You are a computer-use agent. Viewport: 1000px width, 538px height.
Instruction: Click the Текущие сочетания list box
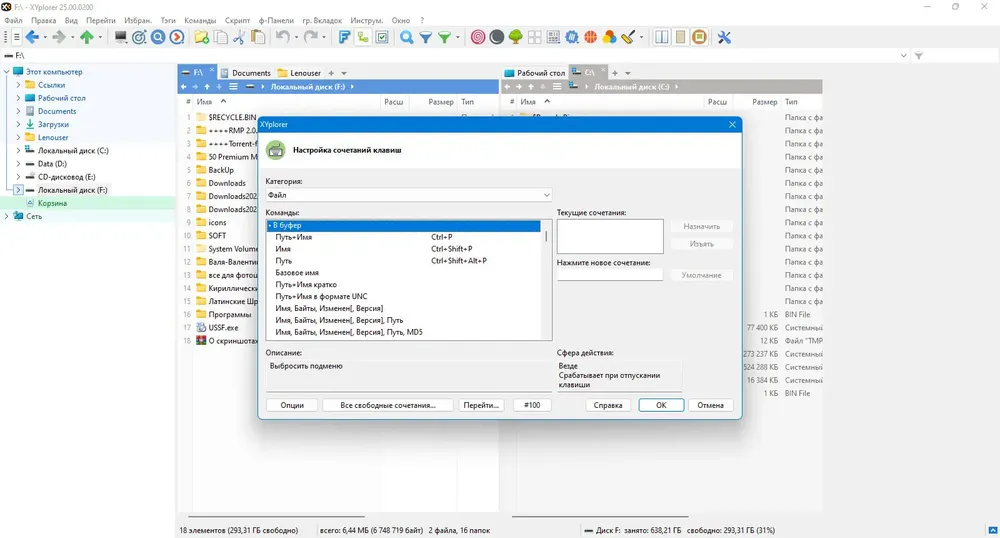coord(610,236)
